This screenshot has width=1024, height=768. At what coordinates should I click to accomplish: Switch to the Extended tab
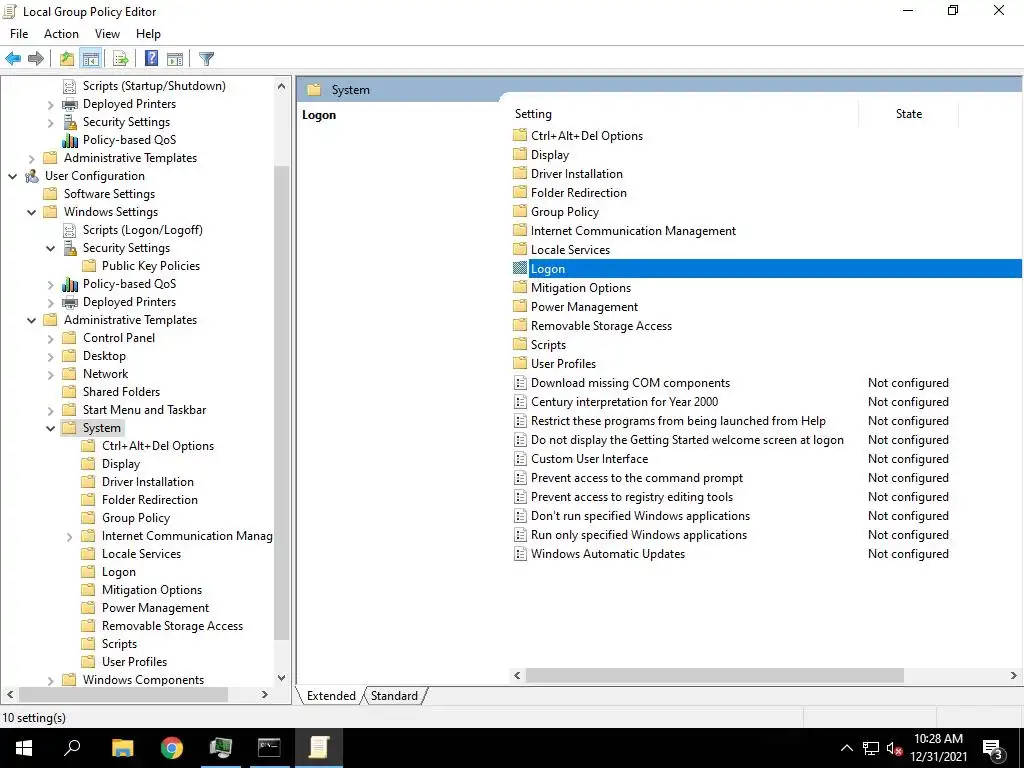point(331,696)
